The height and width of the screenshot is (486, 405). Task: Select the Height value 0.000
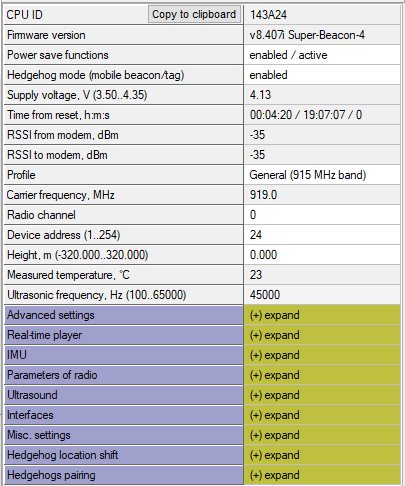[322, 255]
